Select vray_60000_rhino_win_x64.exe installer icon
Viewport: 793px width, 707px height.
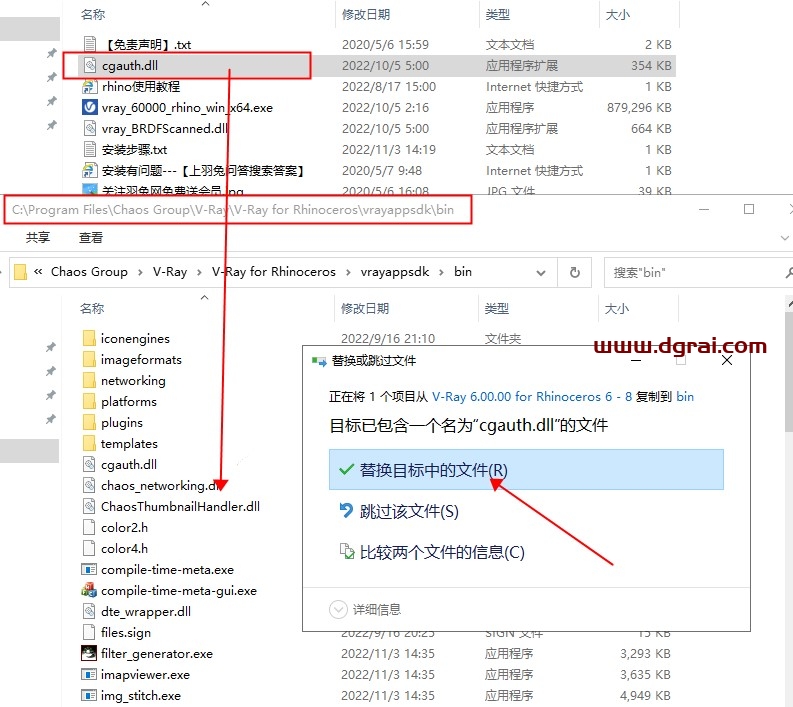coord(90,108)
